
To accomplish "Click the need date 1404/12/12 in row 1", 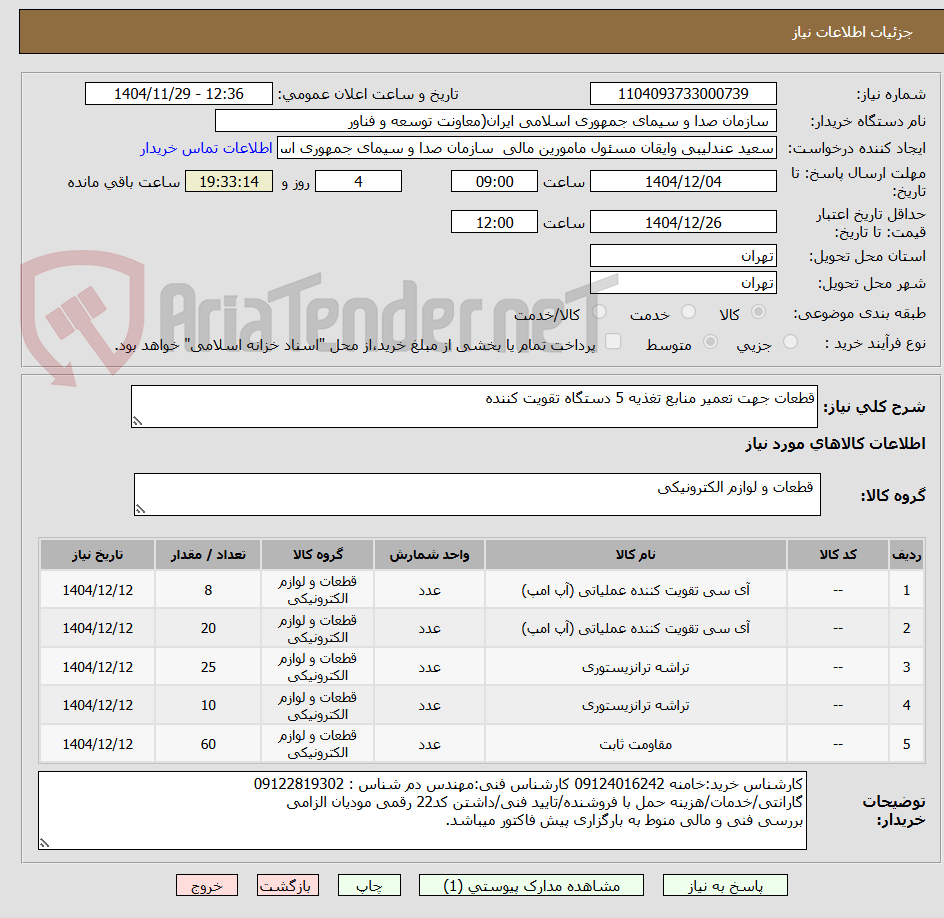I will pyautogui.click(x=98, y=590).
